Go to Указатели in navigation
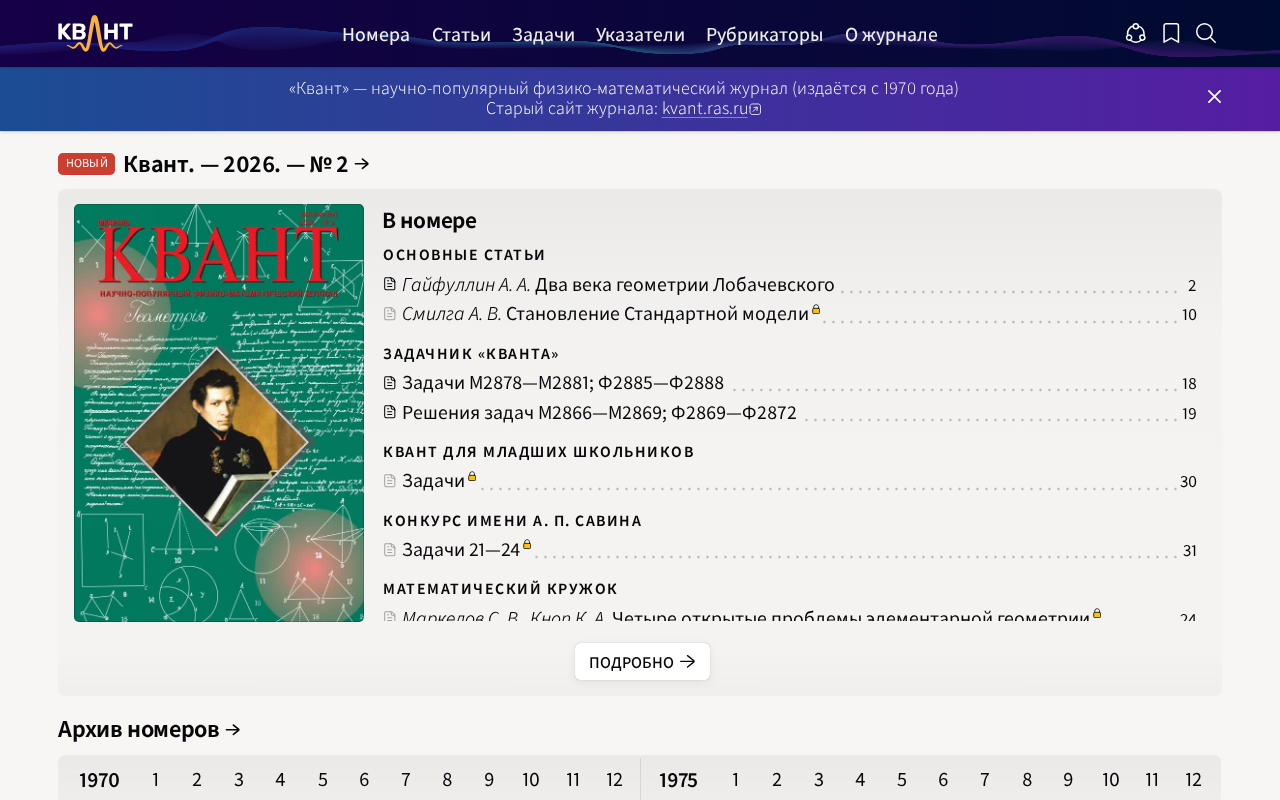 (640, 35)
